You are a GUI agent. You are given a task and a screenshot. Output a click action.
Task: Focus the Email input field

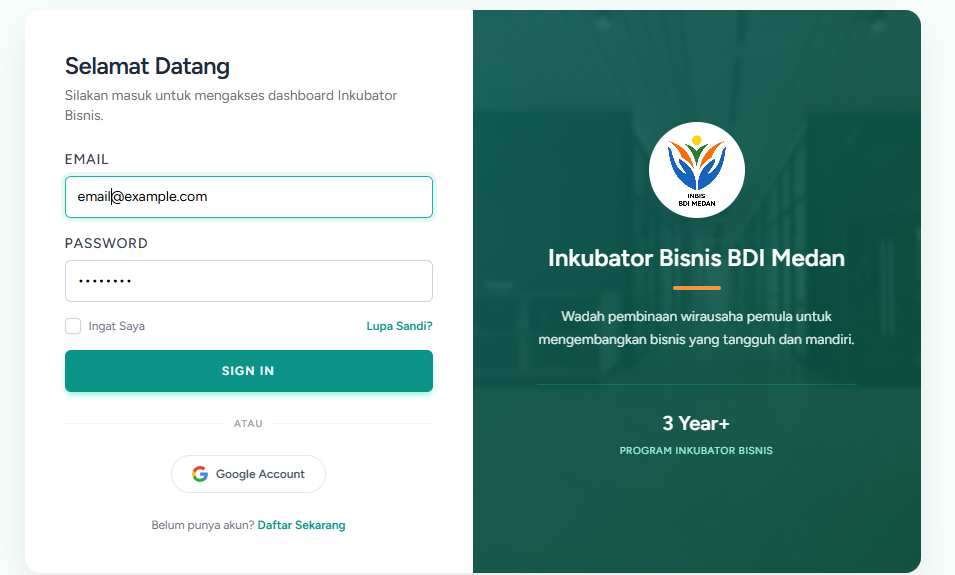(x=248, y=197)
